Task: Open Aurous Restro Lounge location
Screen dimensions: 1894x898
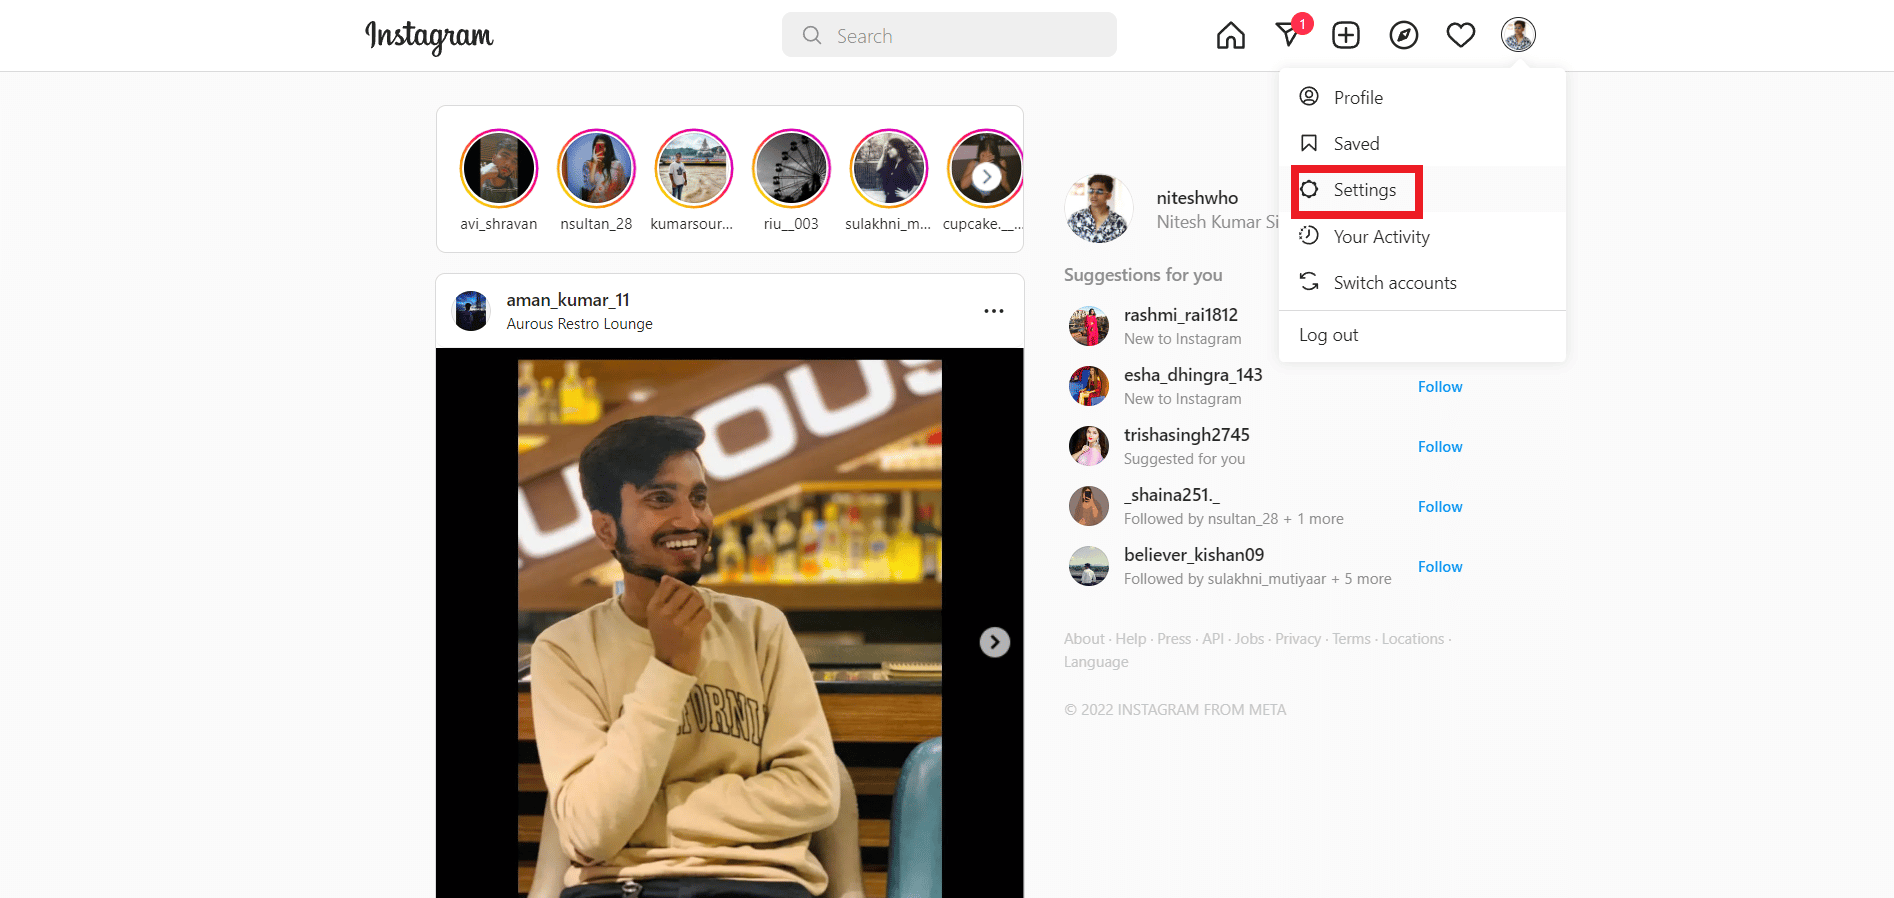Action: coord(579,324)
